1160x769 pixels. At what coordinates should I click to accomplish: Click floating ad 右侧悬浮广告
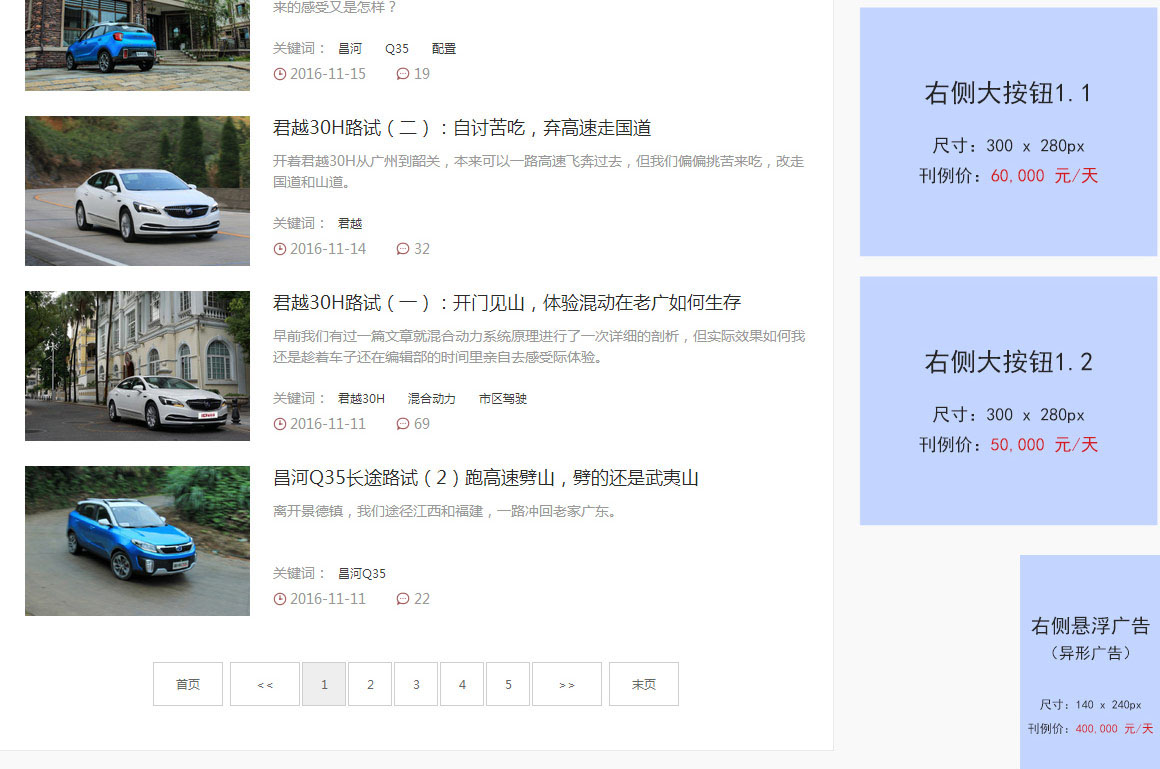(1090, 662)
